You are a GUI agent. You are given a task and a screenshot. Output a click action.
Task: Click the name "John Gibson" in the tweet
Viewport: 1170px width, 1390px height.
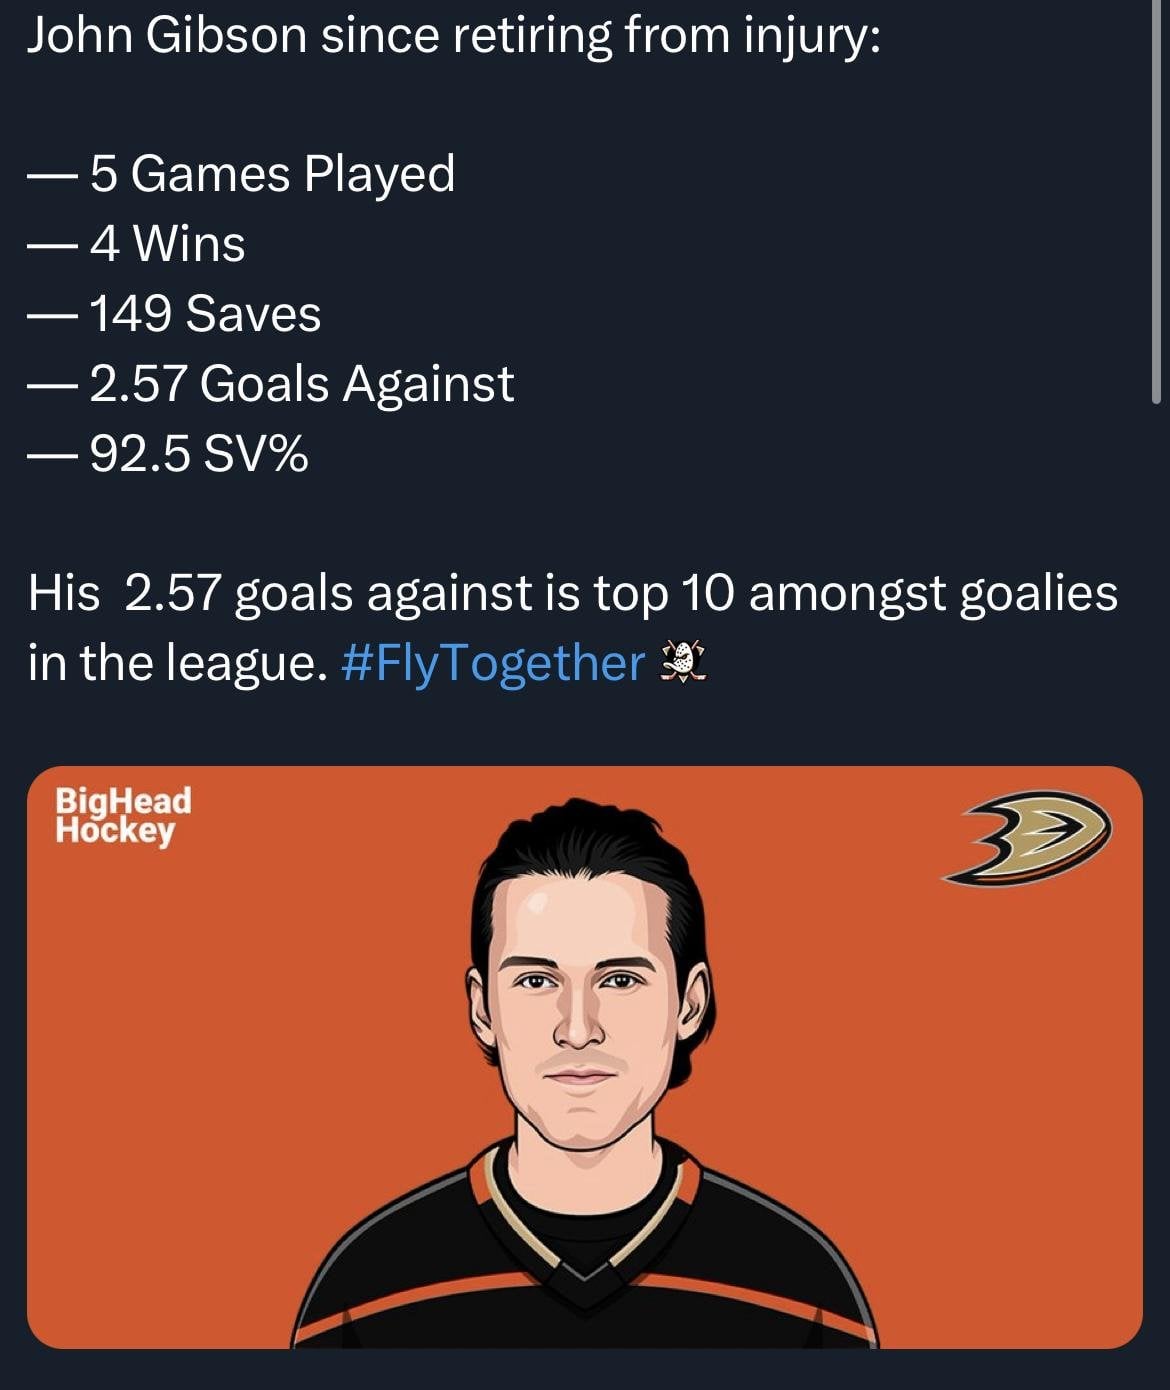[166, 36]
